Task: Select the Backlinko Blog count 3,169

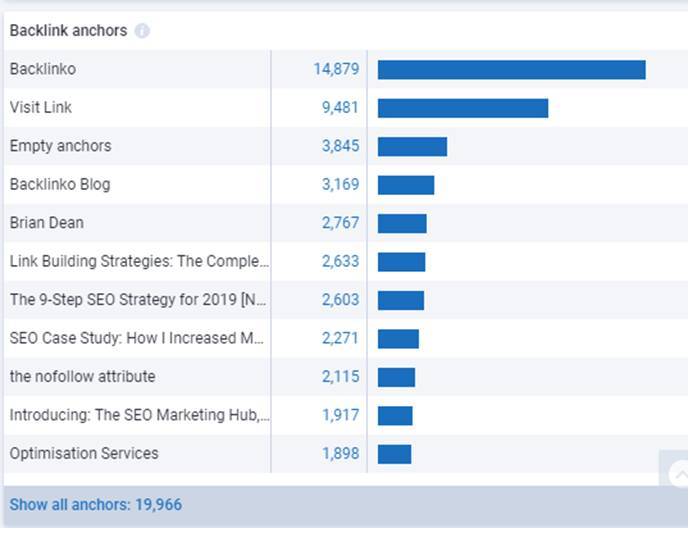Action: 339,184
